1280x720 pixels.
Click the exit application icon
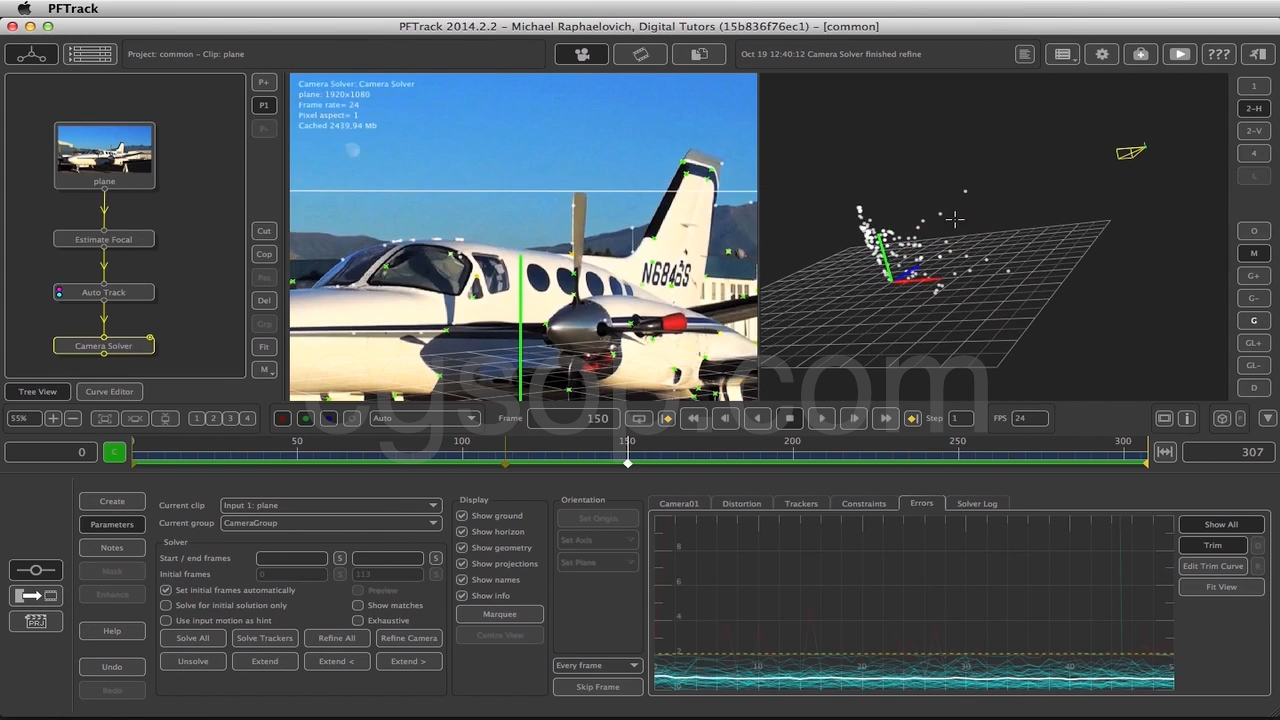tap(1257, 54)
